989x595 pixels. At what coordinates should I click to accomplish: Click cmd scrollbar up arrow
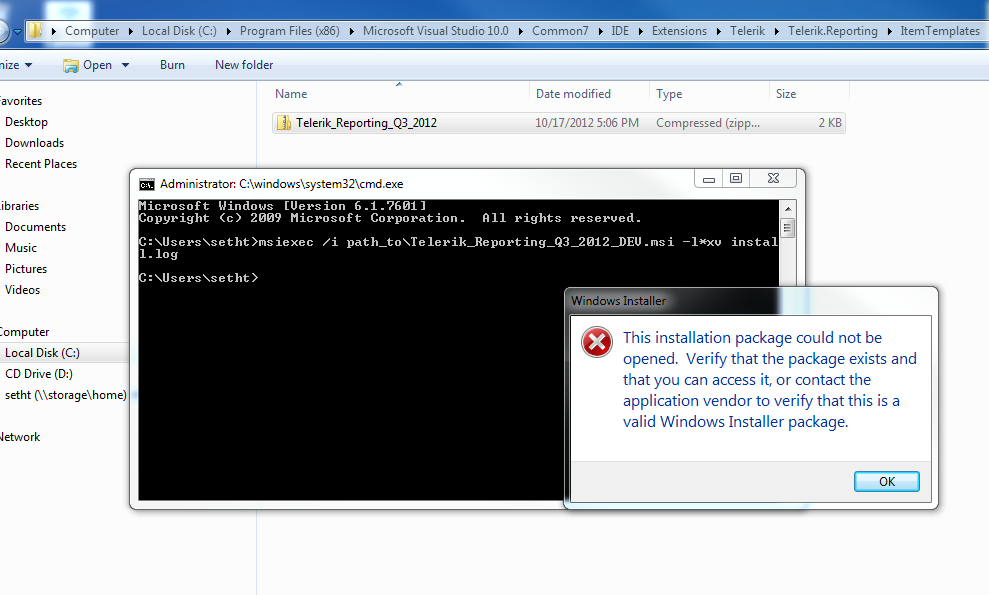pyautogui.click(x=787, y=209)
